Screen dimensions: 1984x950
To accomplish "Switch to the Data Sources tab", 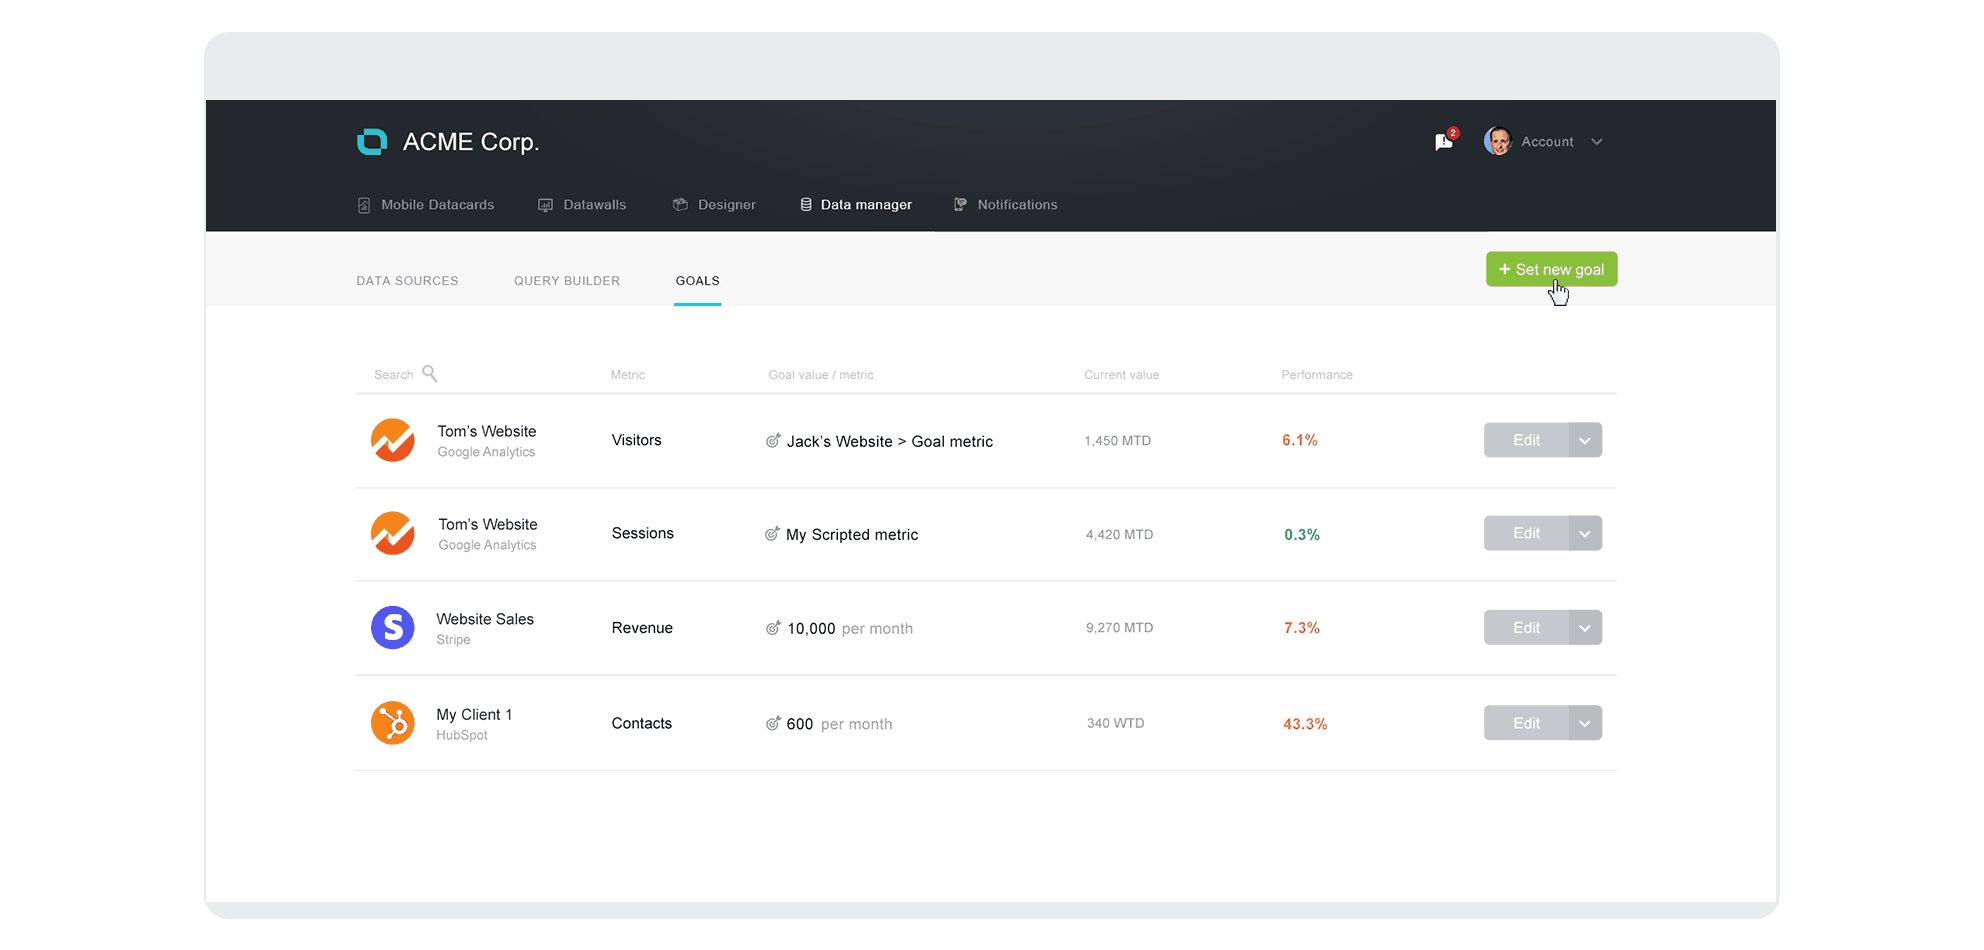I will [407, 281].
